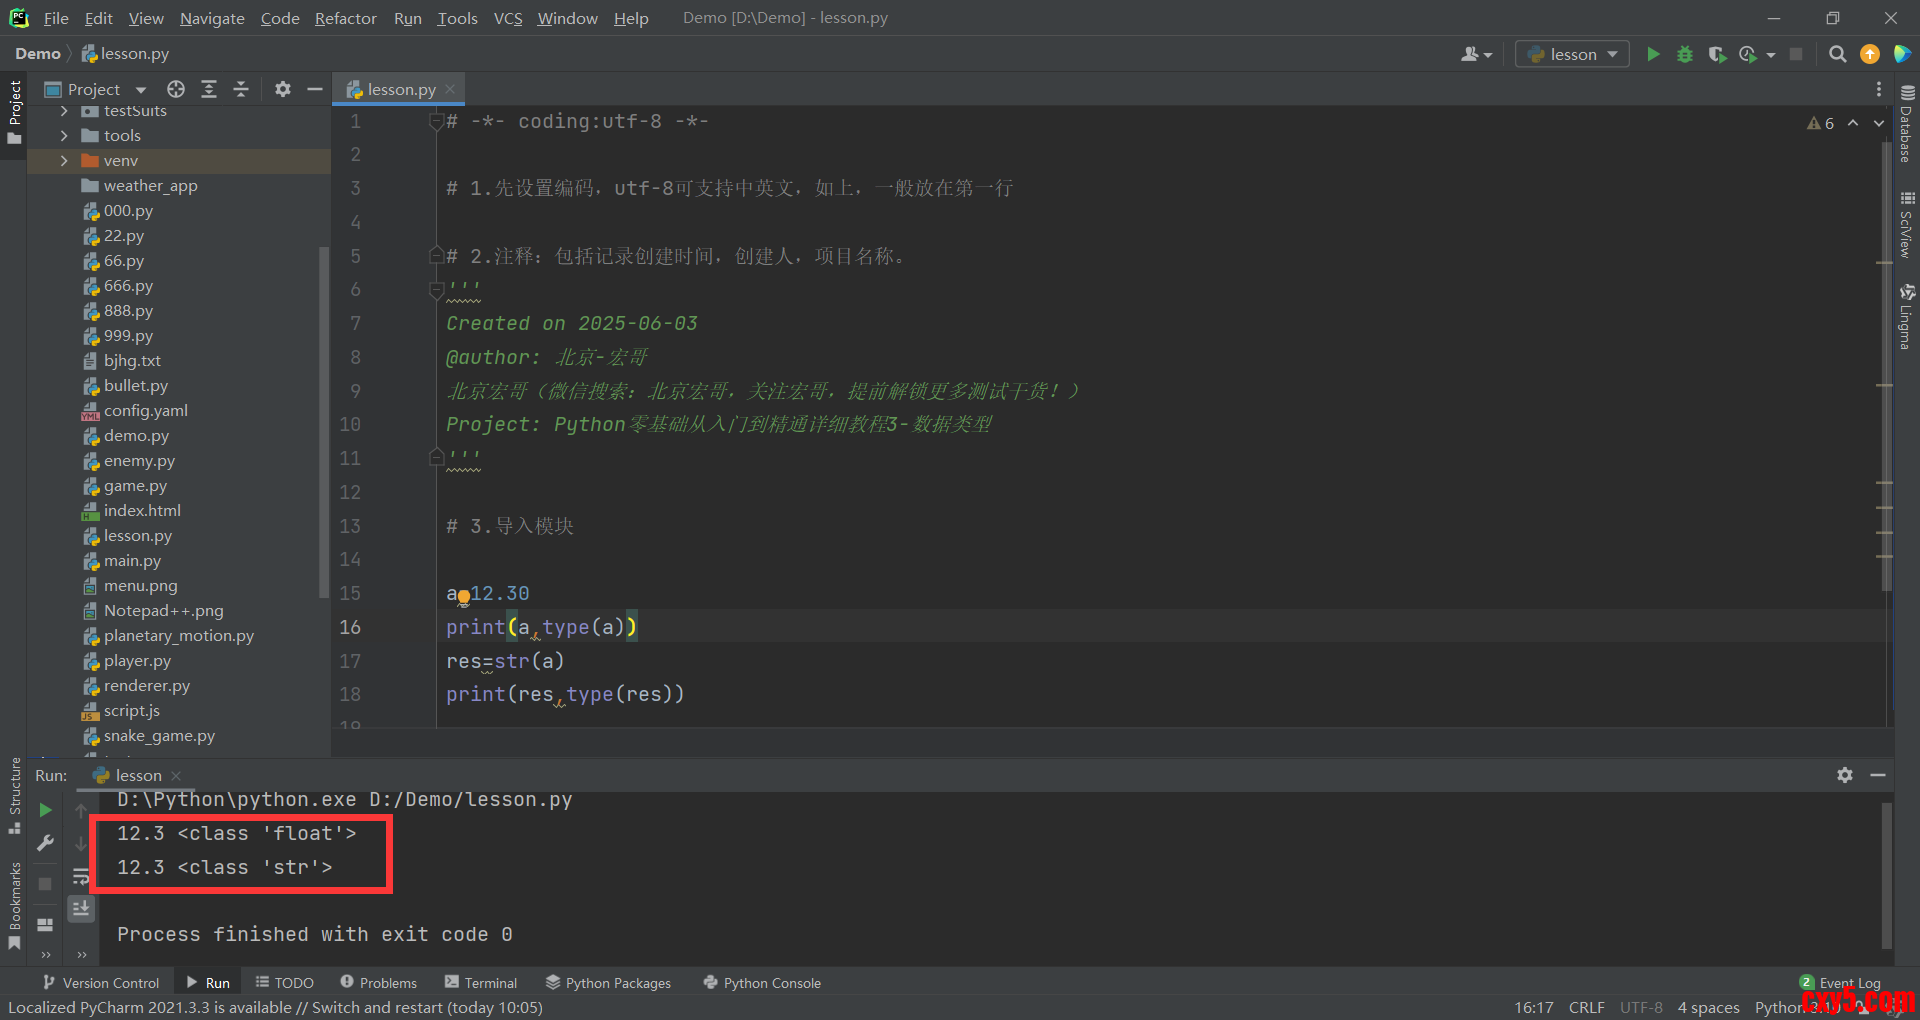Rerun lesson in Run panel
Screen dimensions: 1920x1020
45,810
